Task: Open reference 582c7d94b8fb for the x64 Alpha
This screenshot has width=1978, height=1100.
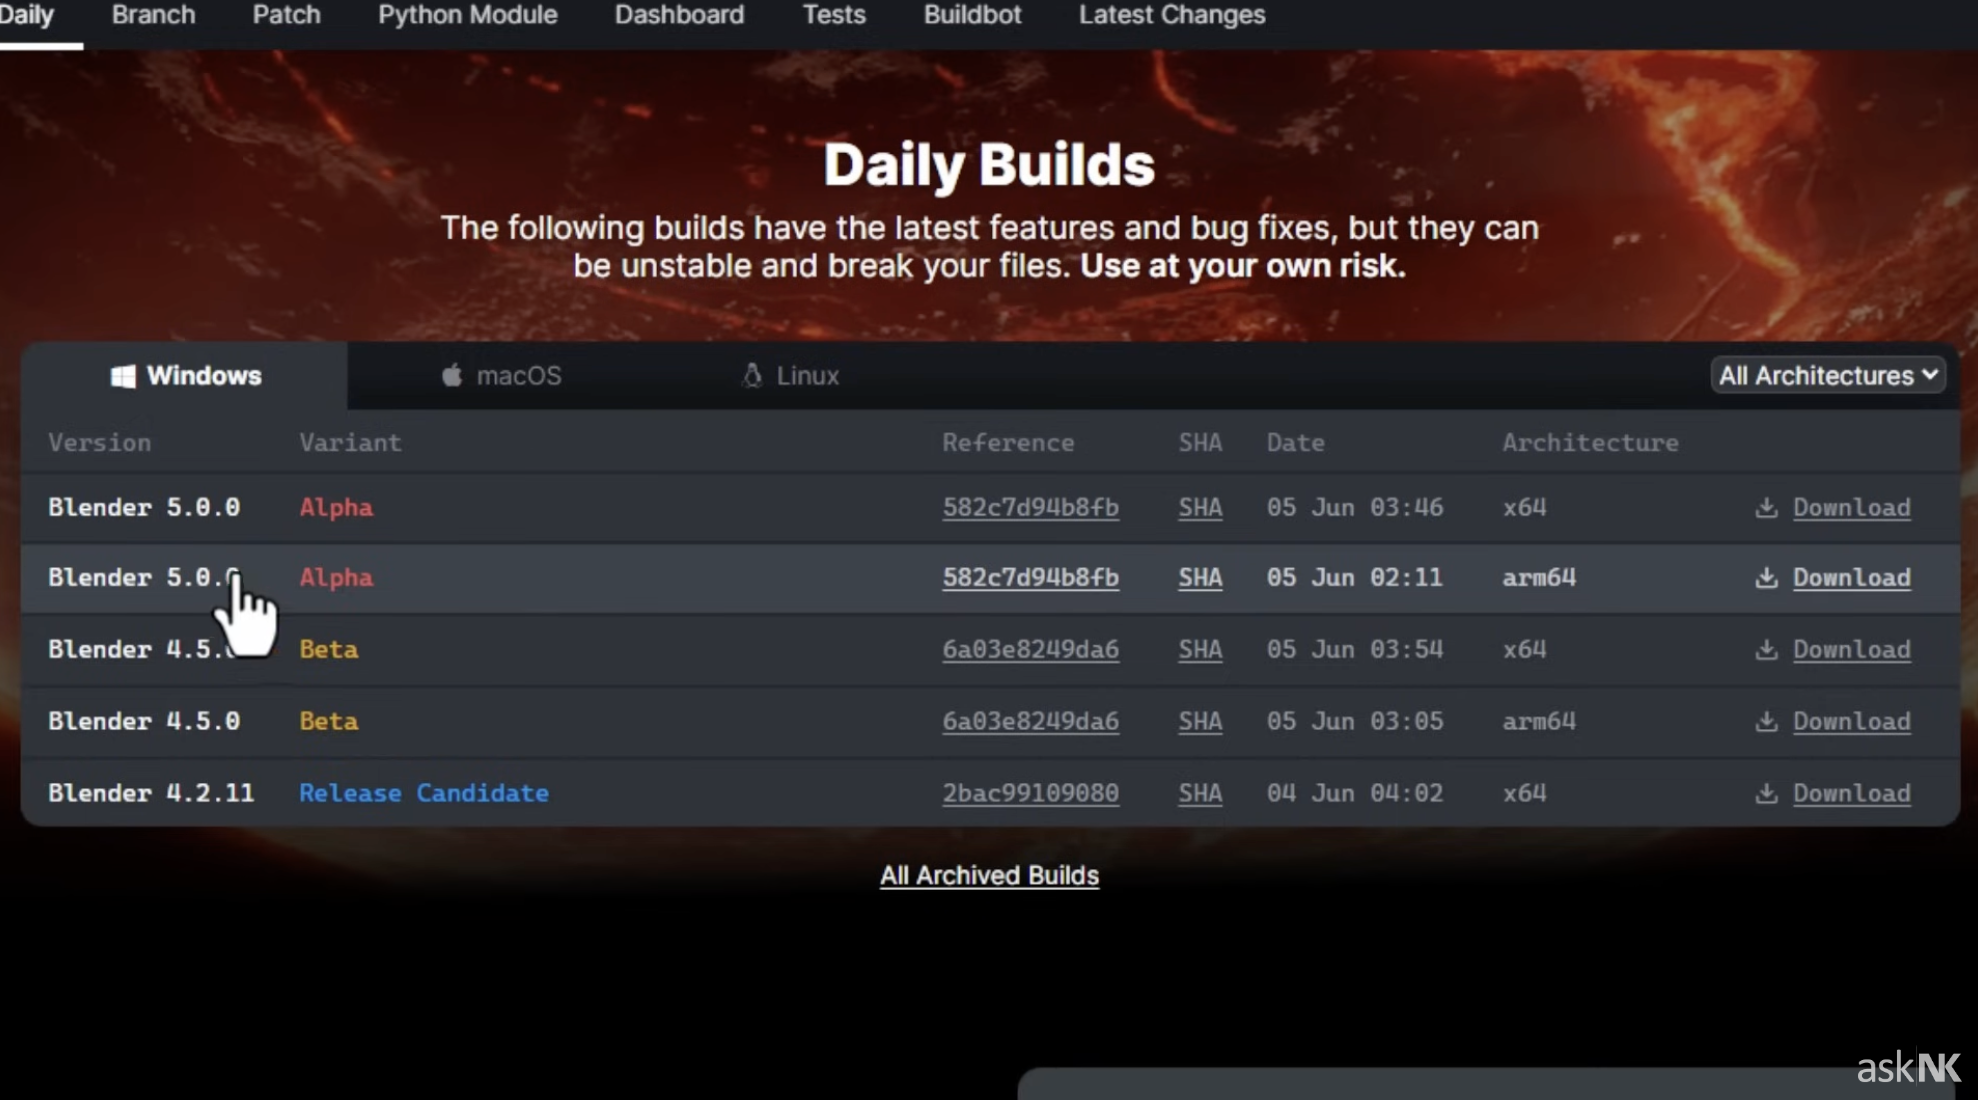Action: click(1030, 508)
